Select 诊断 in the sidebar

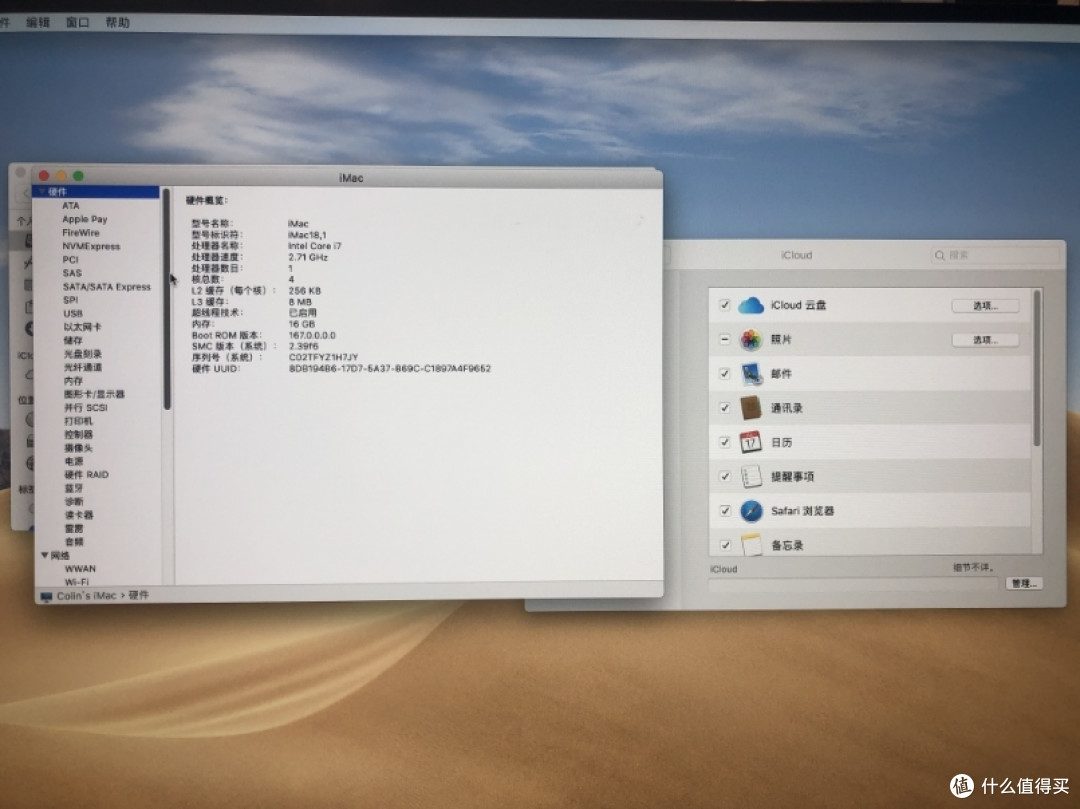74,501
